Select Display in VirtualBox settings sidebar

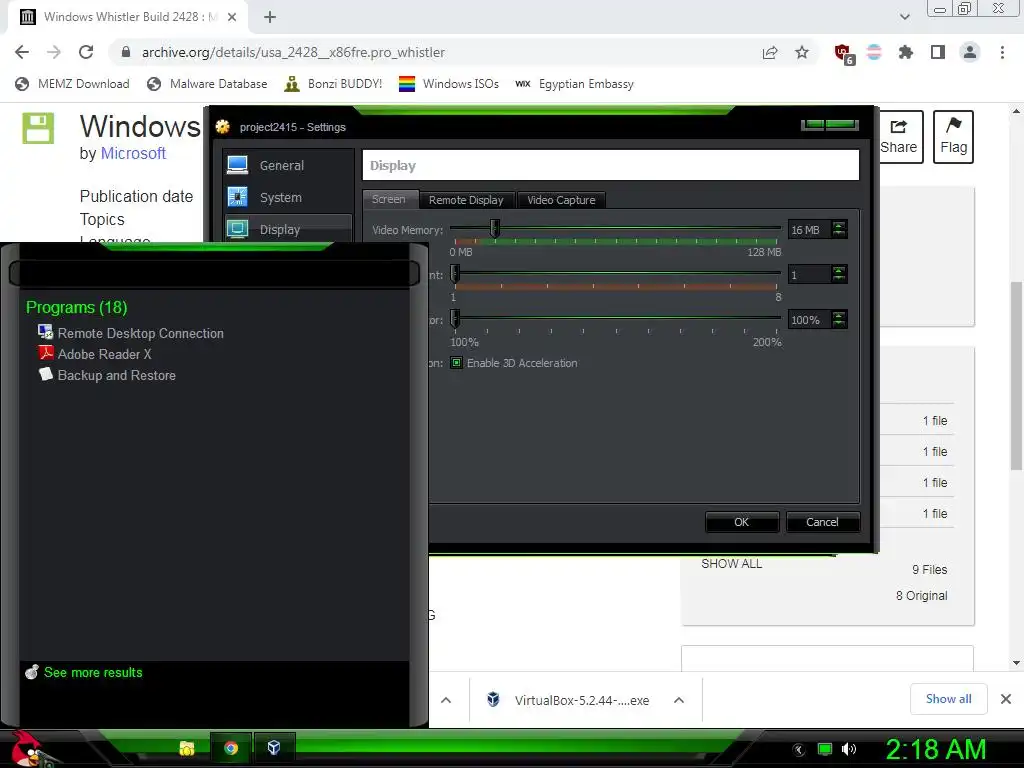click(x=287, y=229)
